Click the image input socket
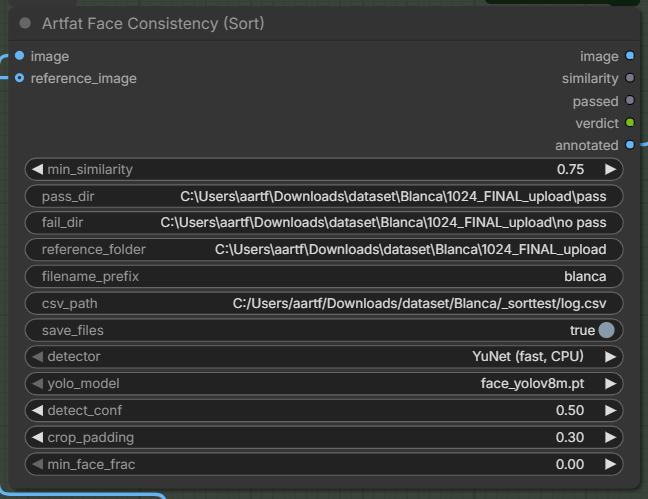Viewport: 648px width, 499px height. (19, 56)
